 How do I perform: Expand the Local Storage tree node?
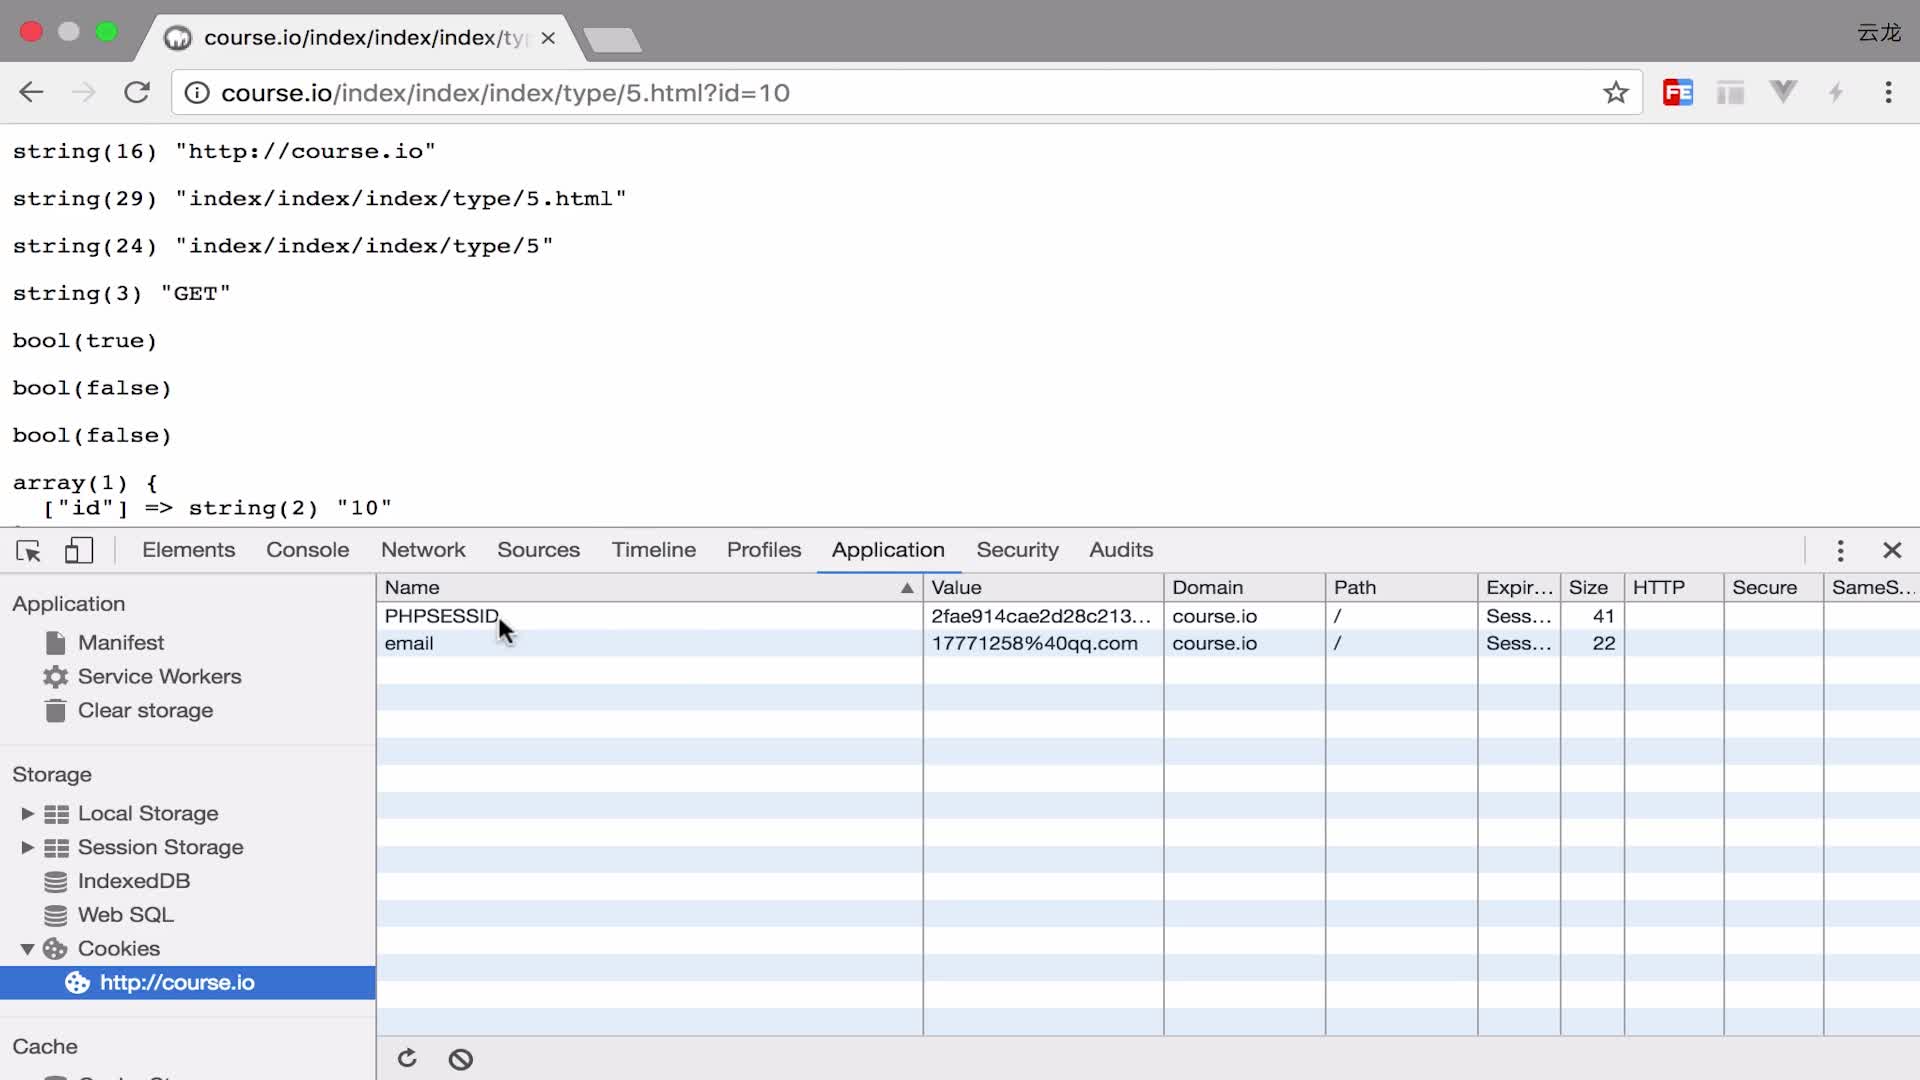[x=27, y=814]
